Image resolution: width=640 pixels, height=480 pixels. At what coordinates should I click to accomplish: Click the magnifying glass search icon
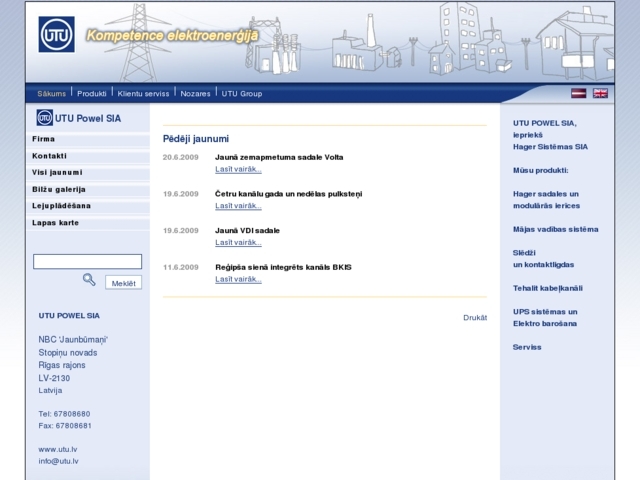pyautogui.click(x=89, y=280)
